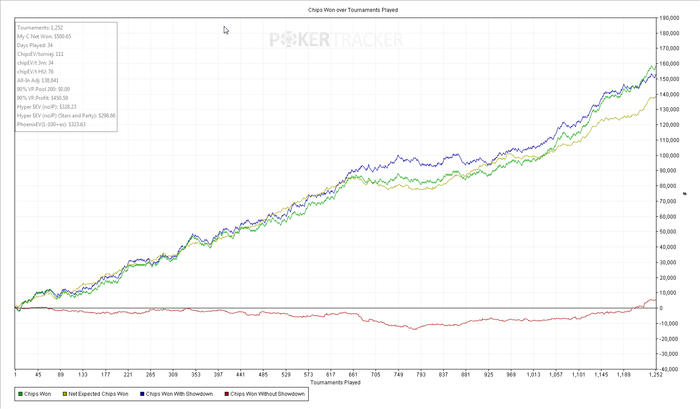Click the Hyper $EV (Stars and Party) $298.66 line
This screenshot has height=409, width=700.
point(66,116)
